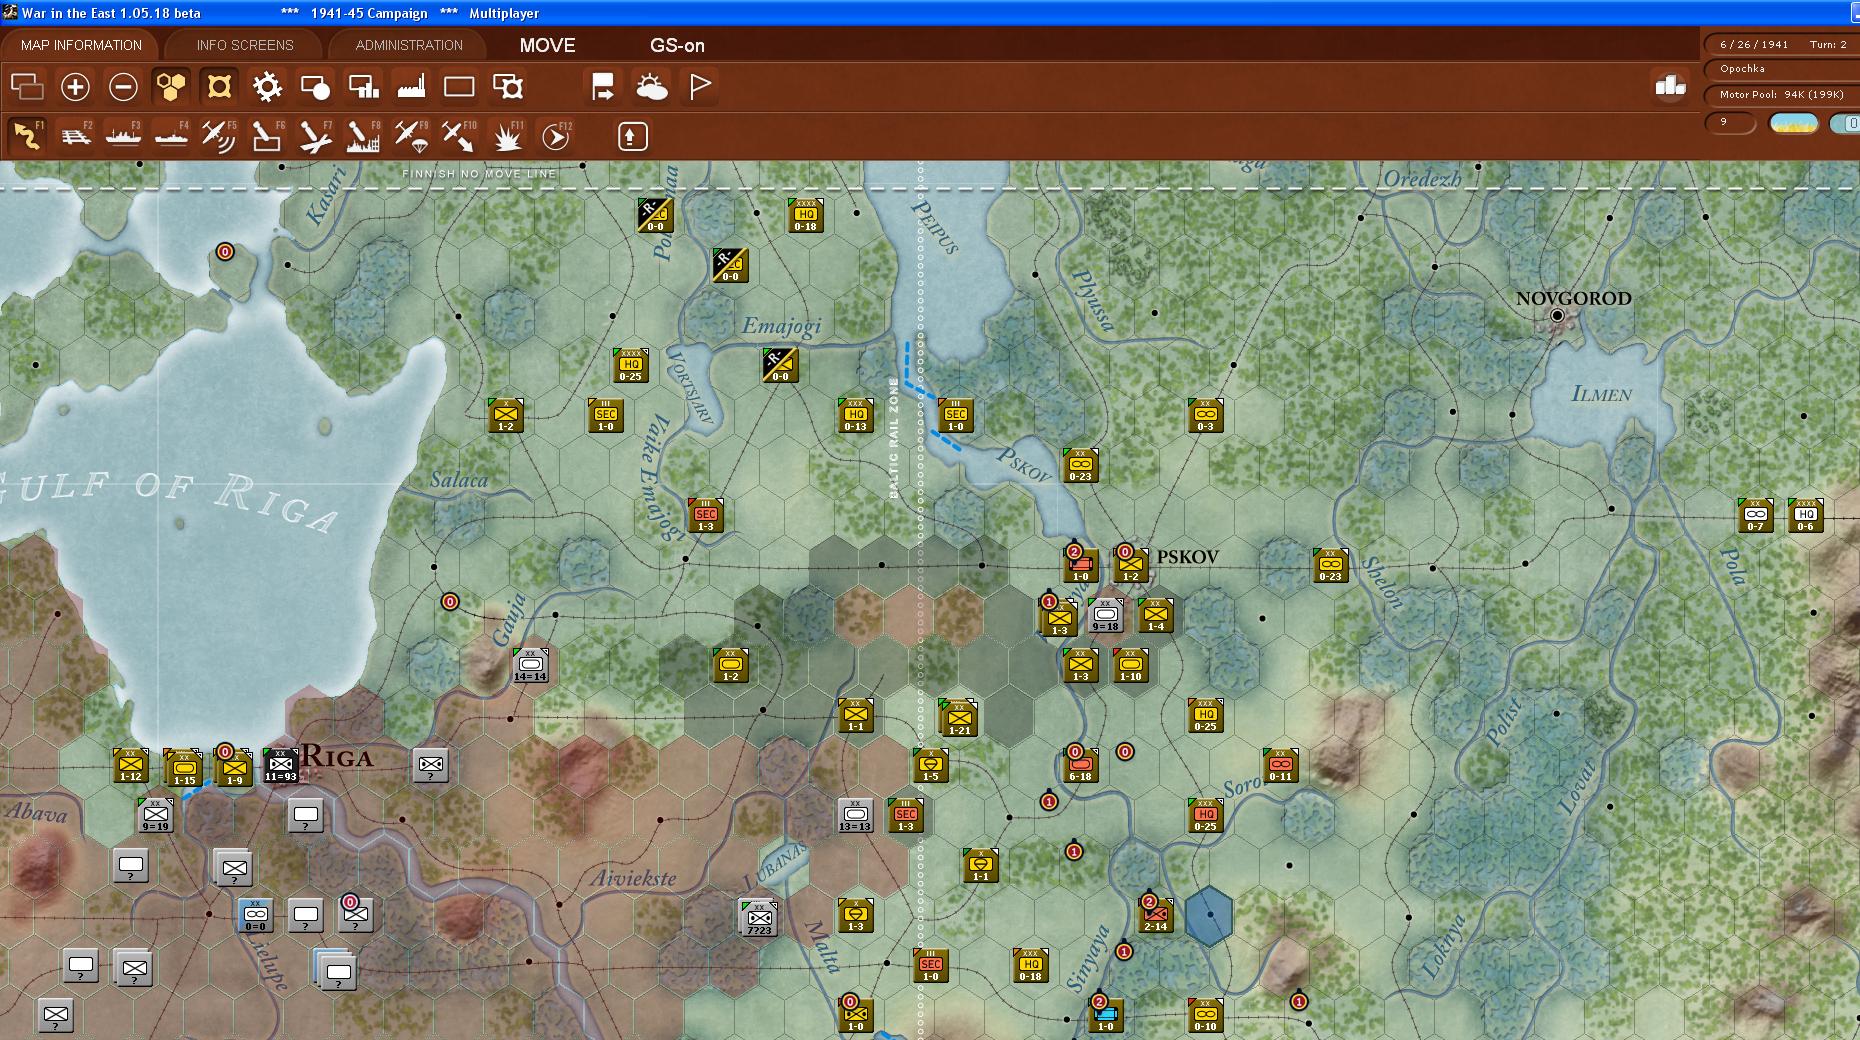Select the 9=19 unit south of Riga
This screenshot has width=1860, height=1040.
click(155, 815)
